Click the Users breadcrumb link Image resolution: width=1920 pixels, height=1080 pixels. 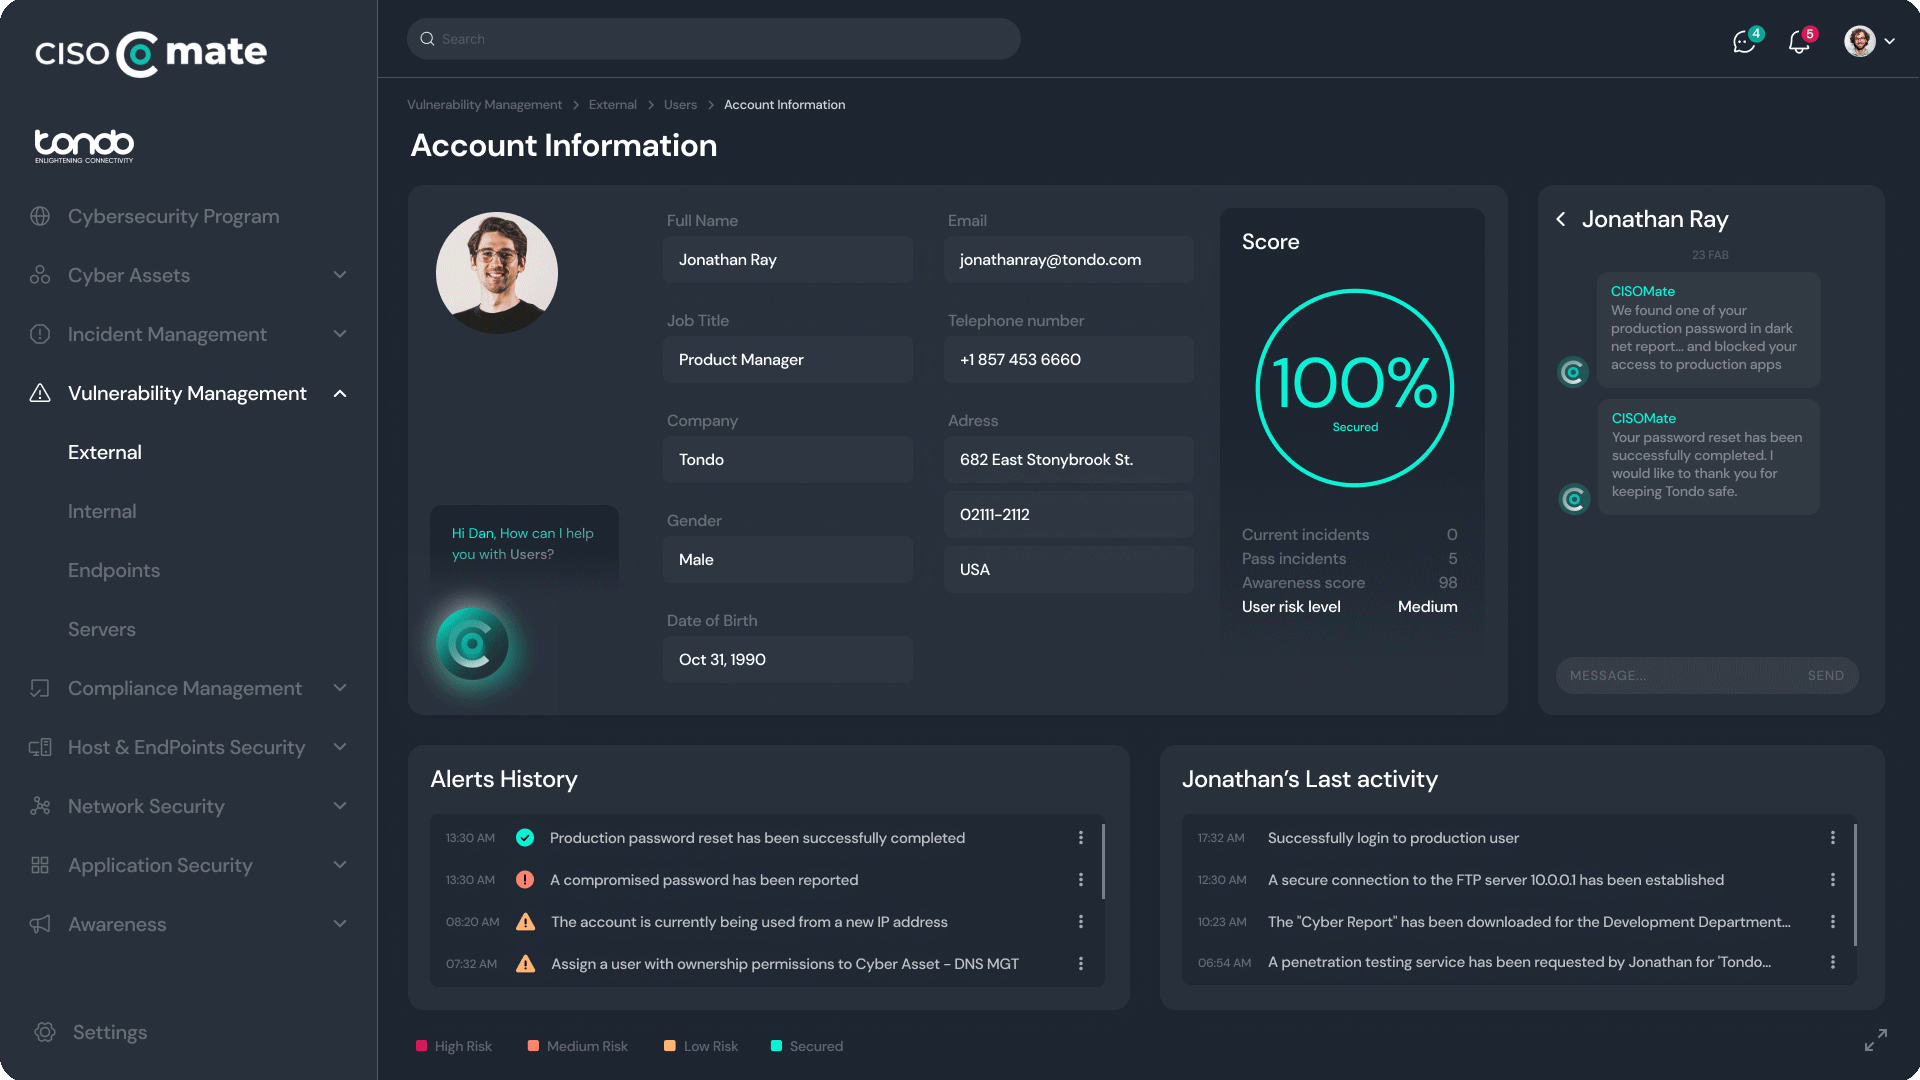pyautogui.click(x=680, y=105)
